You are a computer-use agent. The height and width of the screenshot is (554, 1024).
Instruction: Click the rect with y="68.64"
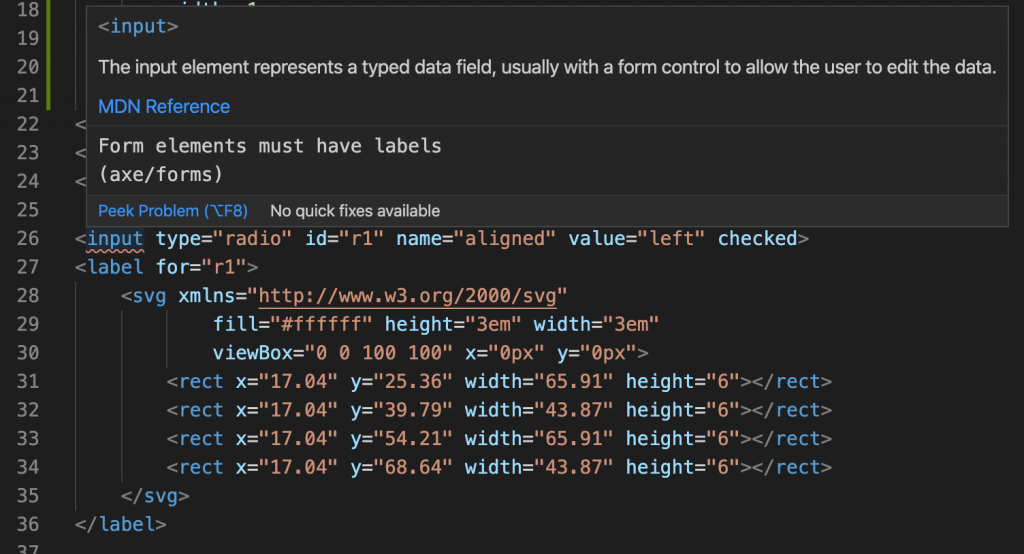499,467
